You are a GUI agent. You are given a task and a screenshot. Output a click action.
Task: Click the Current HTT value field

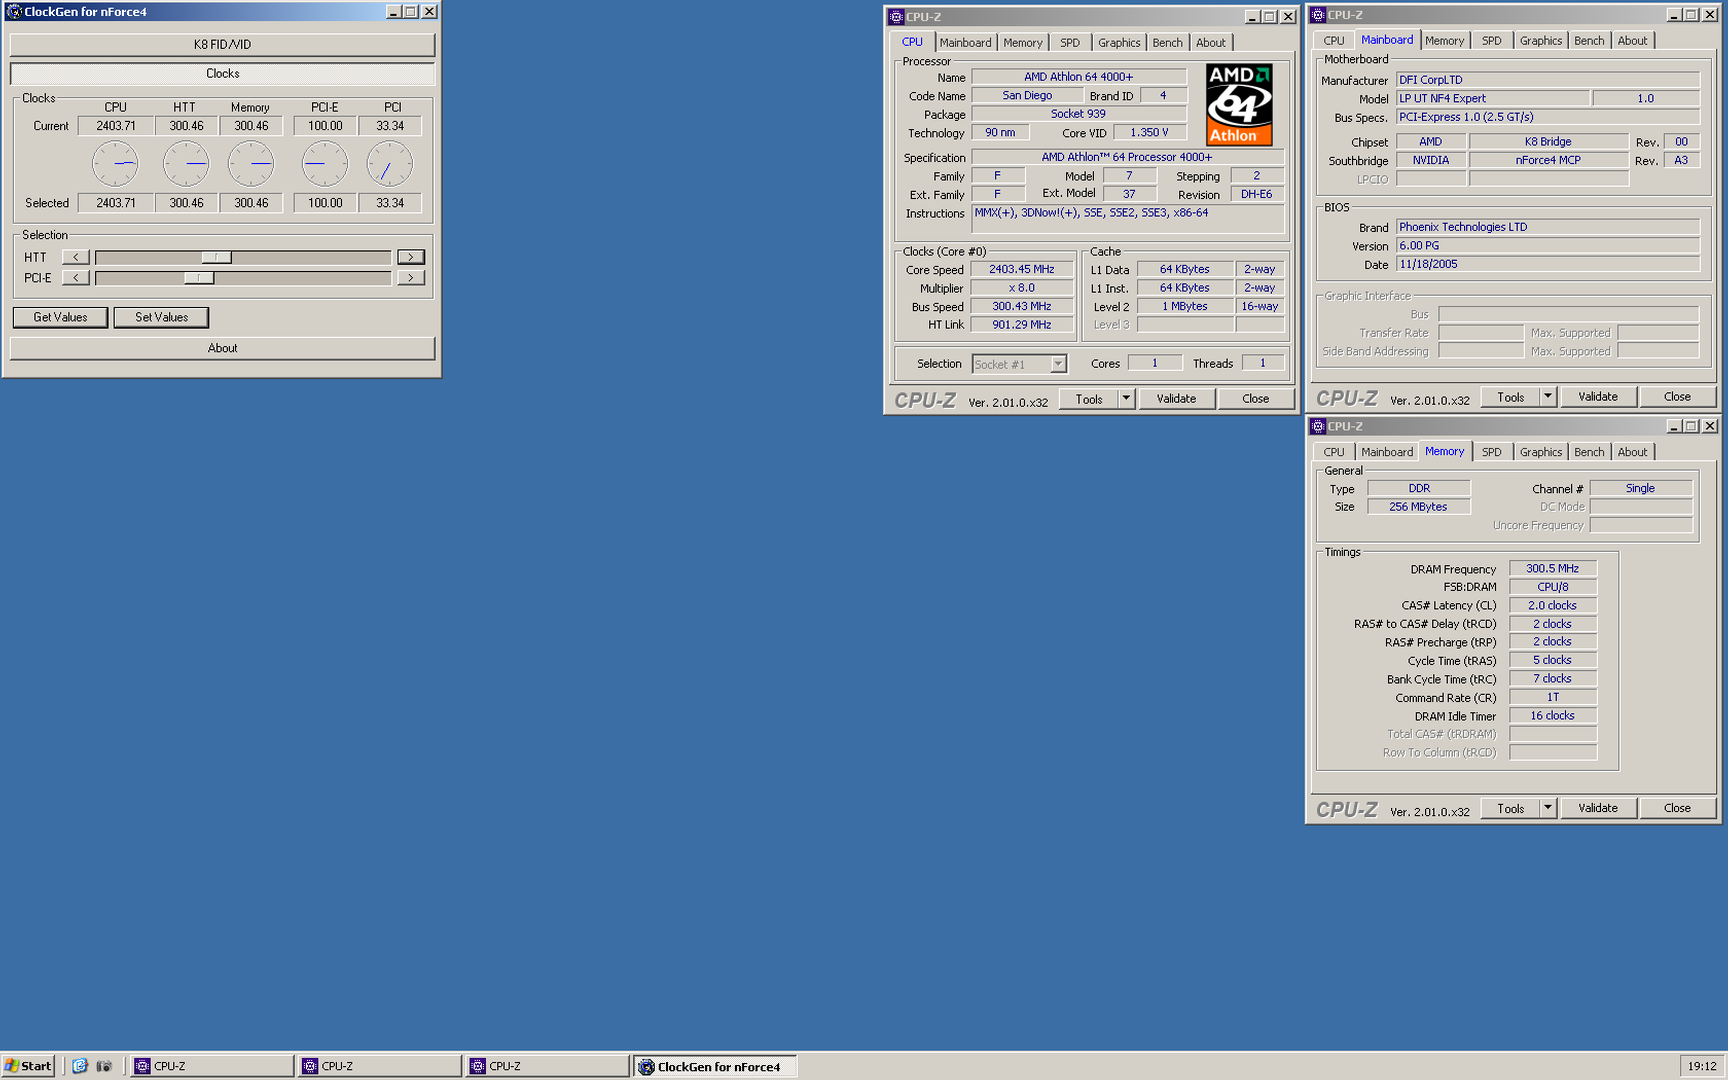pyautogui.click(x=186, y=126)
